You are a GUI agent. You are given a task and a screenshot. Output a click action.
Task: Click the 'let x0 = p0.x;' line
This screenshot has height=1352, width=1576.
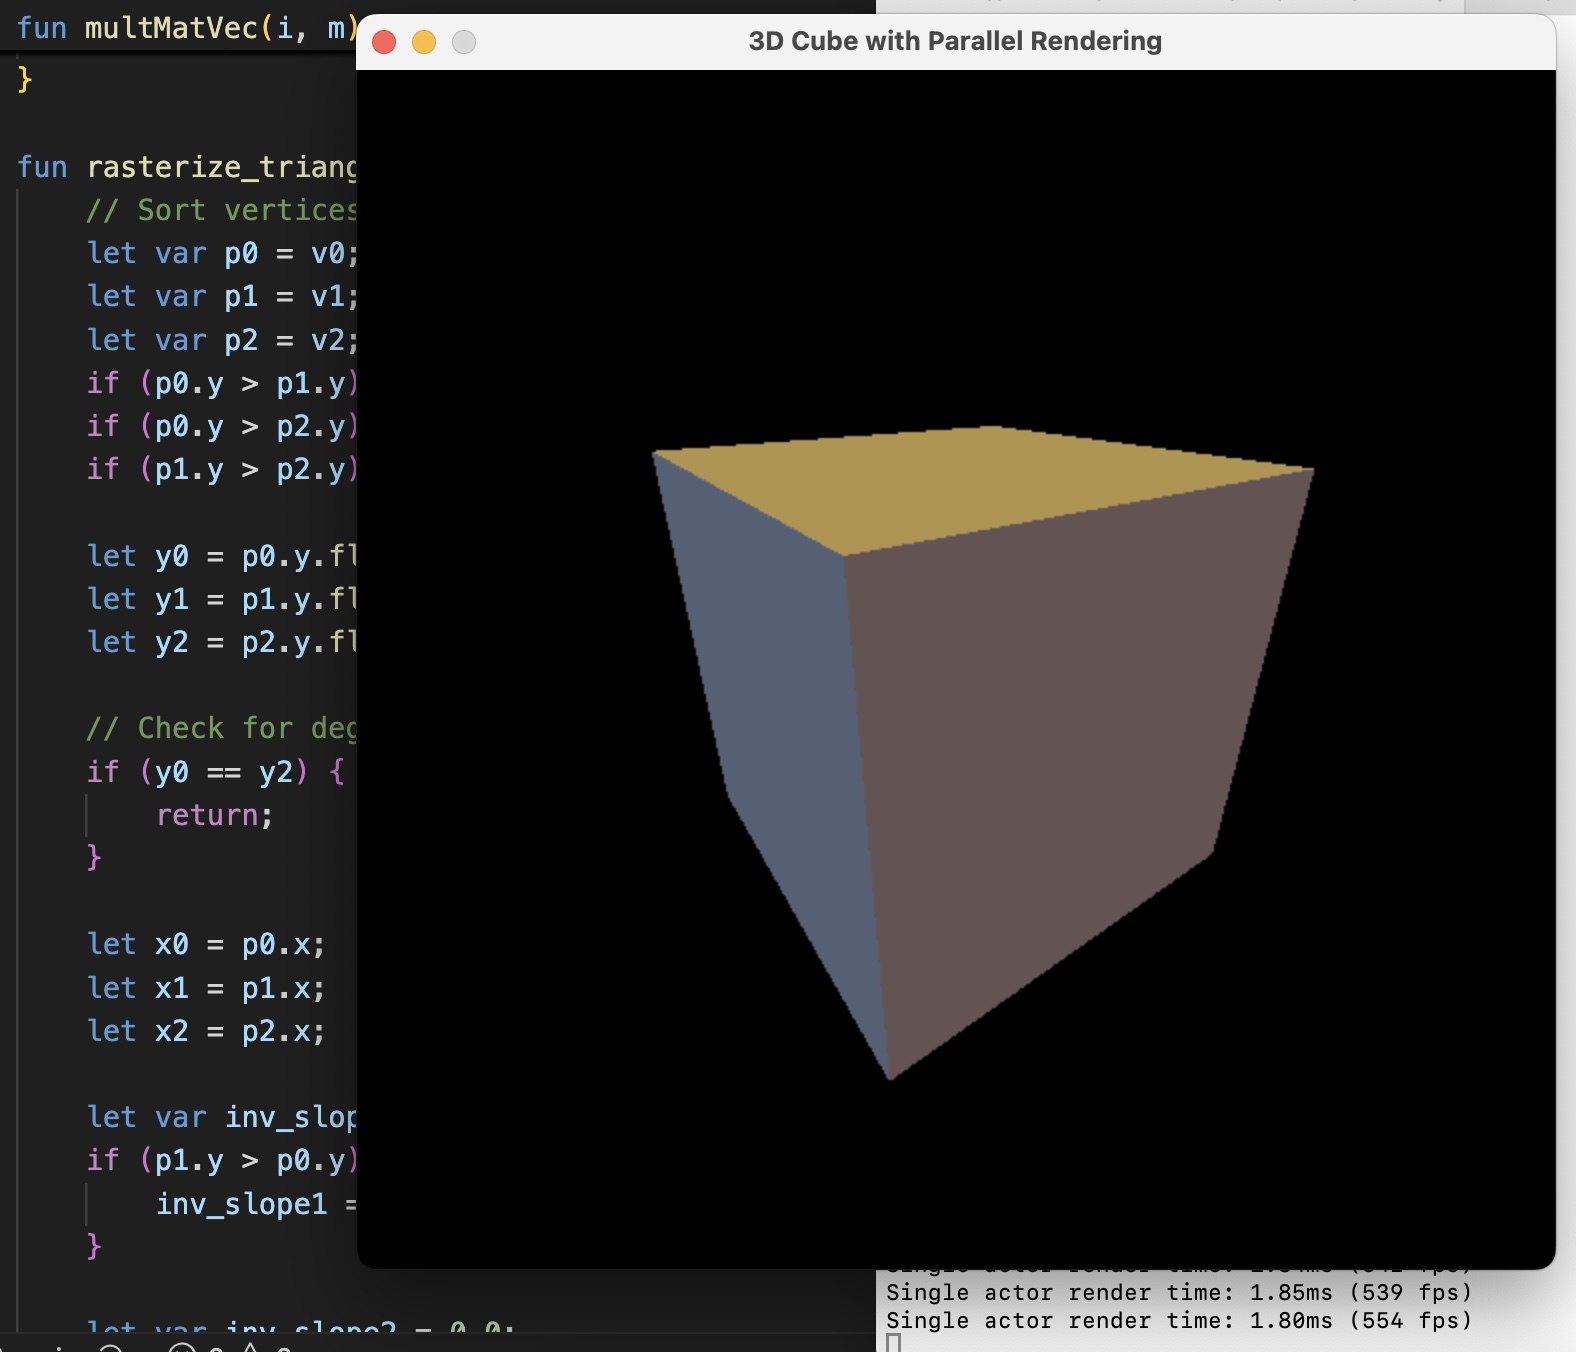[x=205, y=945]
